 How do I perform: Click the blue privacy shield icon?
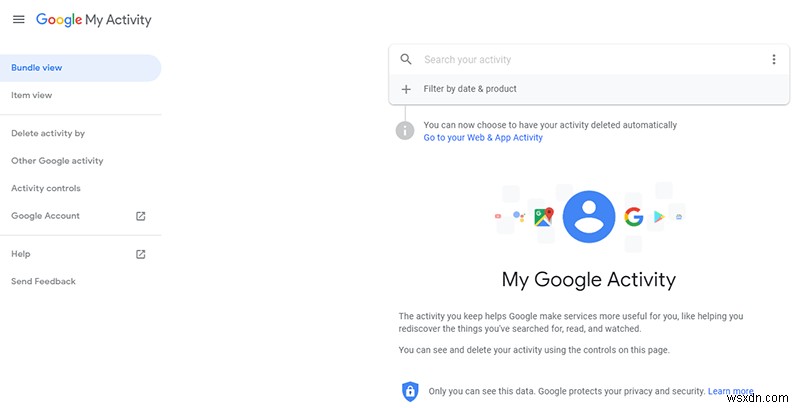(x=409, y=391)
